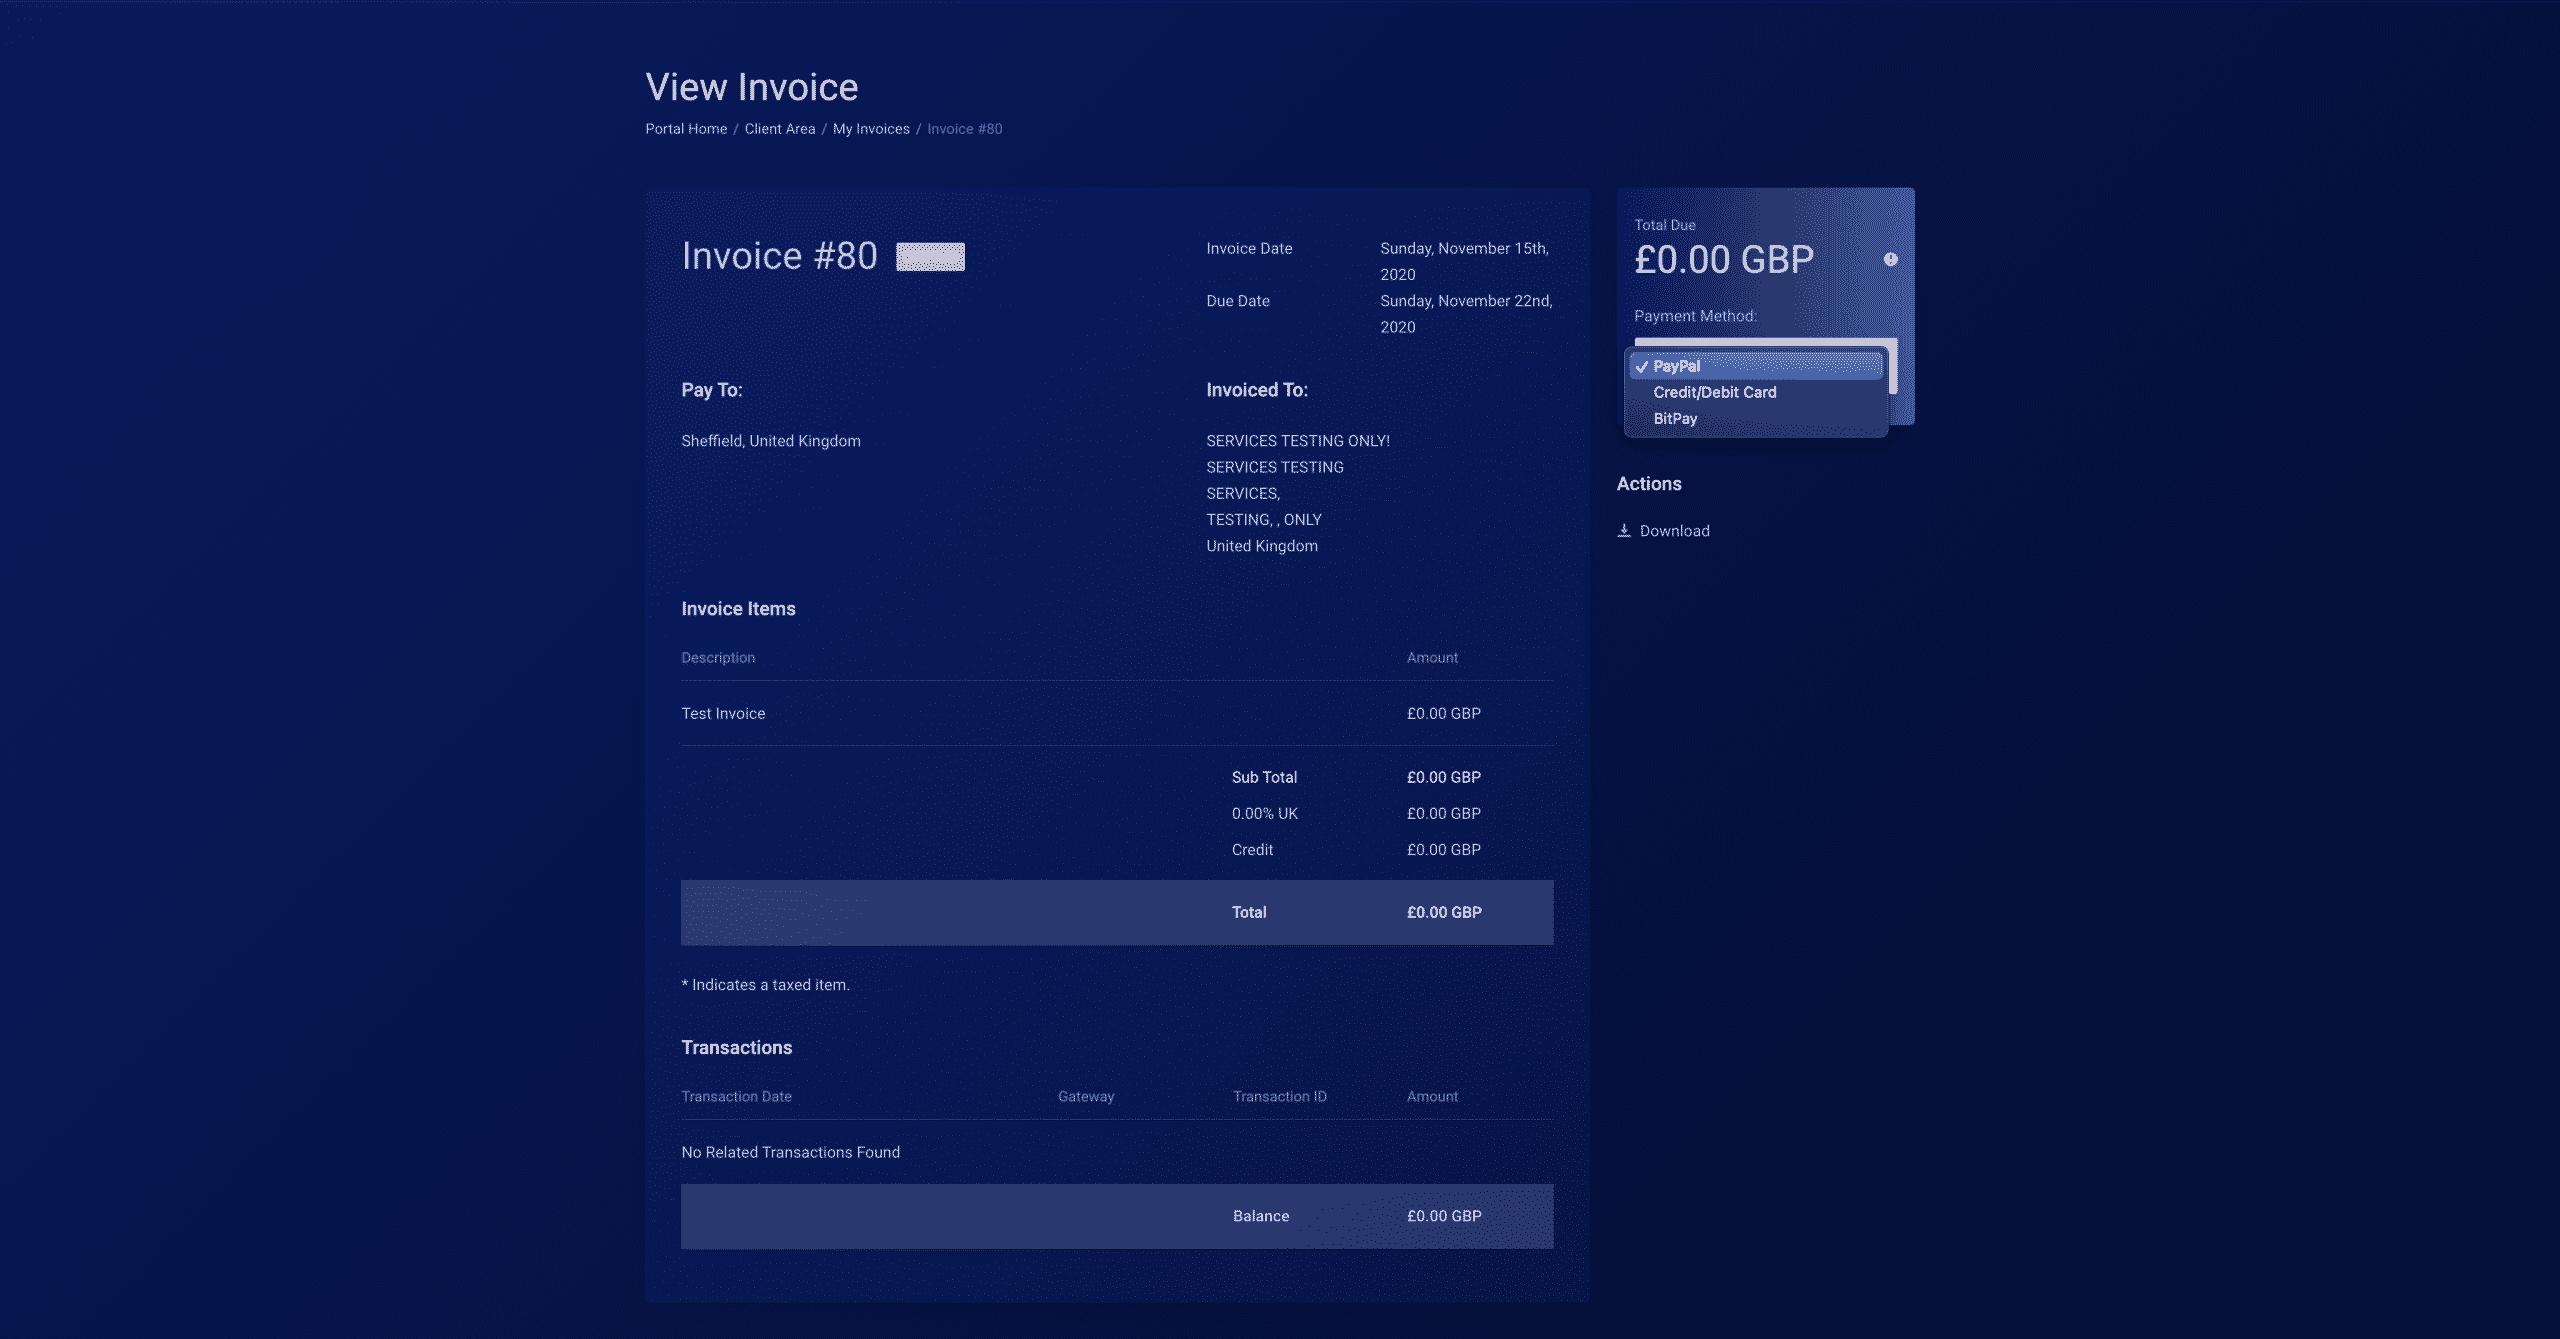Click the 'Invoice #80' breadcrumb text
The height and width of the screenshot is (1339, 2560).
964,129
